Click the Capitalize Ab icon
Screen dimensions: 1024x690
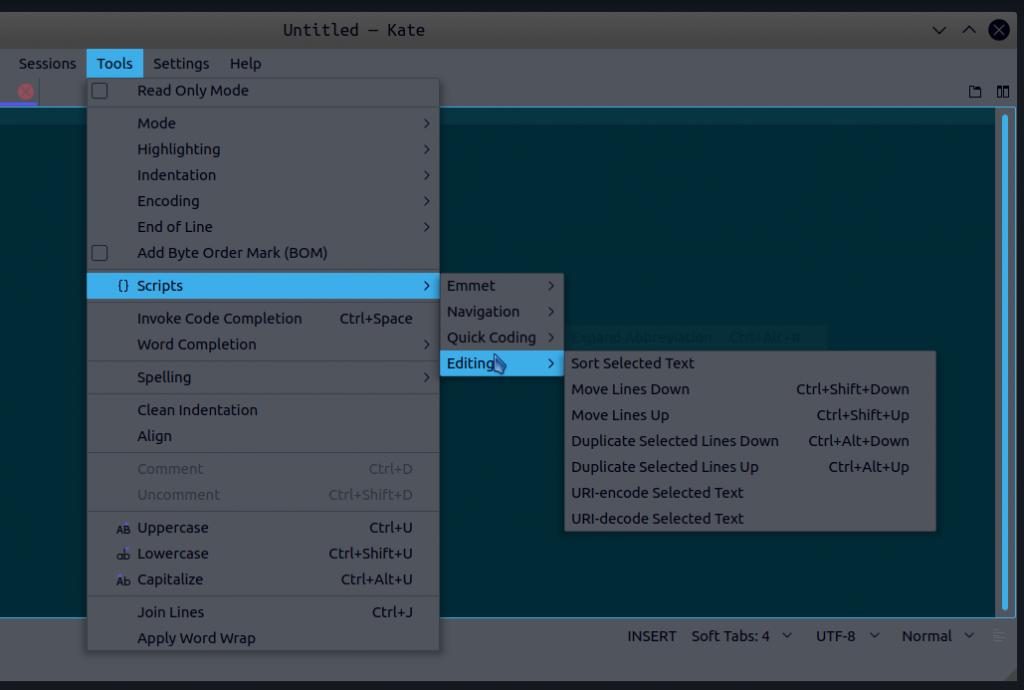123,580
